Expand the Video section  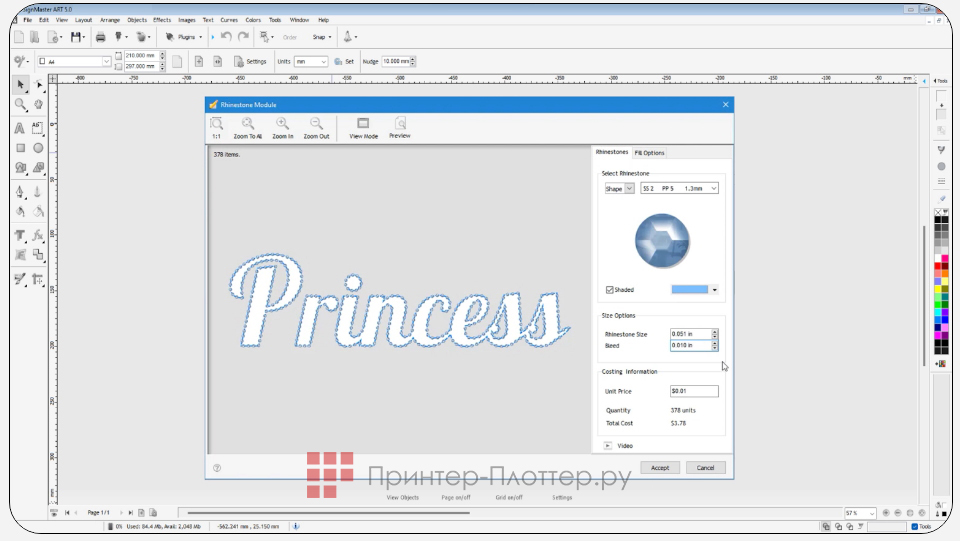click(x=608, y=445)
